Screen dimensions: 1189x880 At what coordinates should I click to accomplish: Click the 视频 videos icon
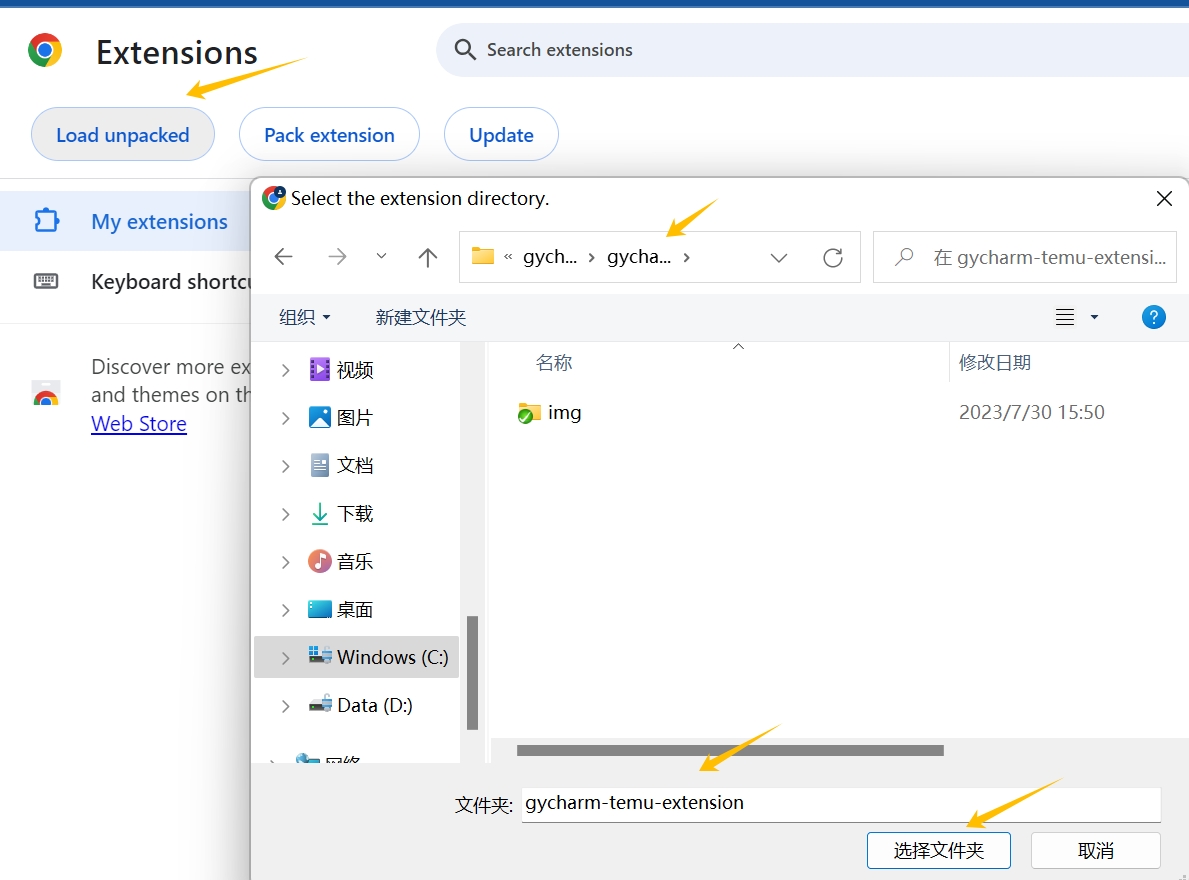click(319, 369)
